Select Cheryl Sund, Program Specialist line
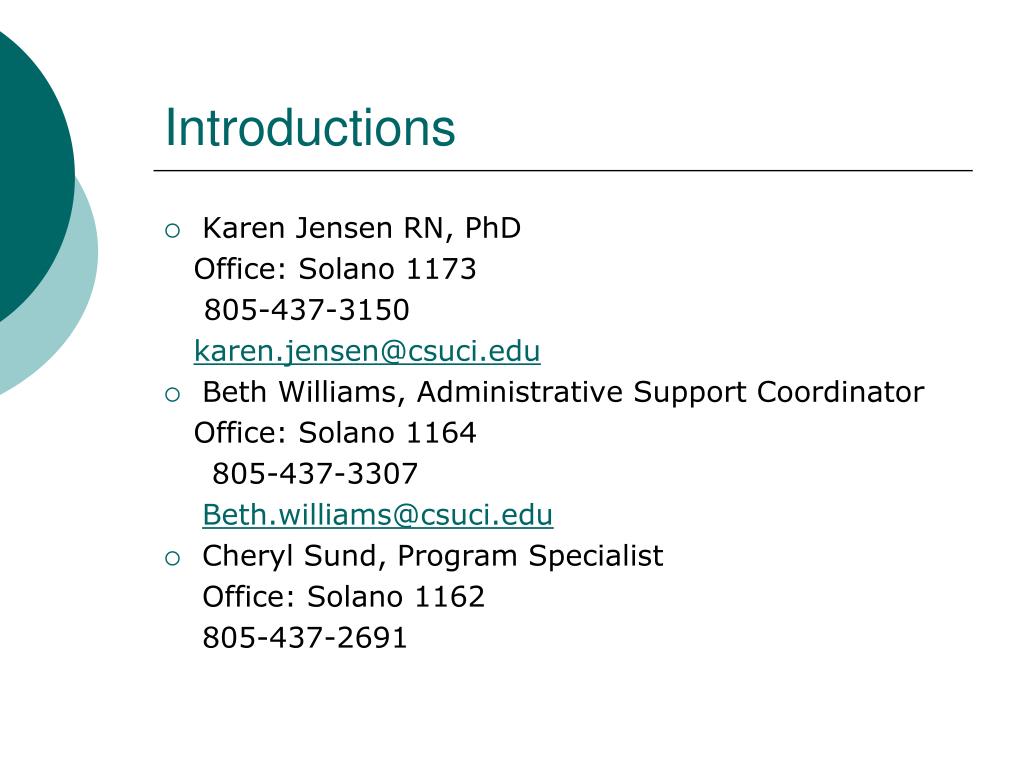Image resolution: width=1024 pixels, height=768 pixels. click(x=433, y=556)
